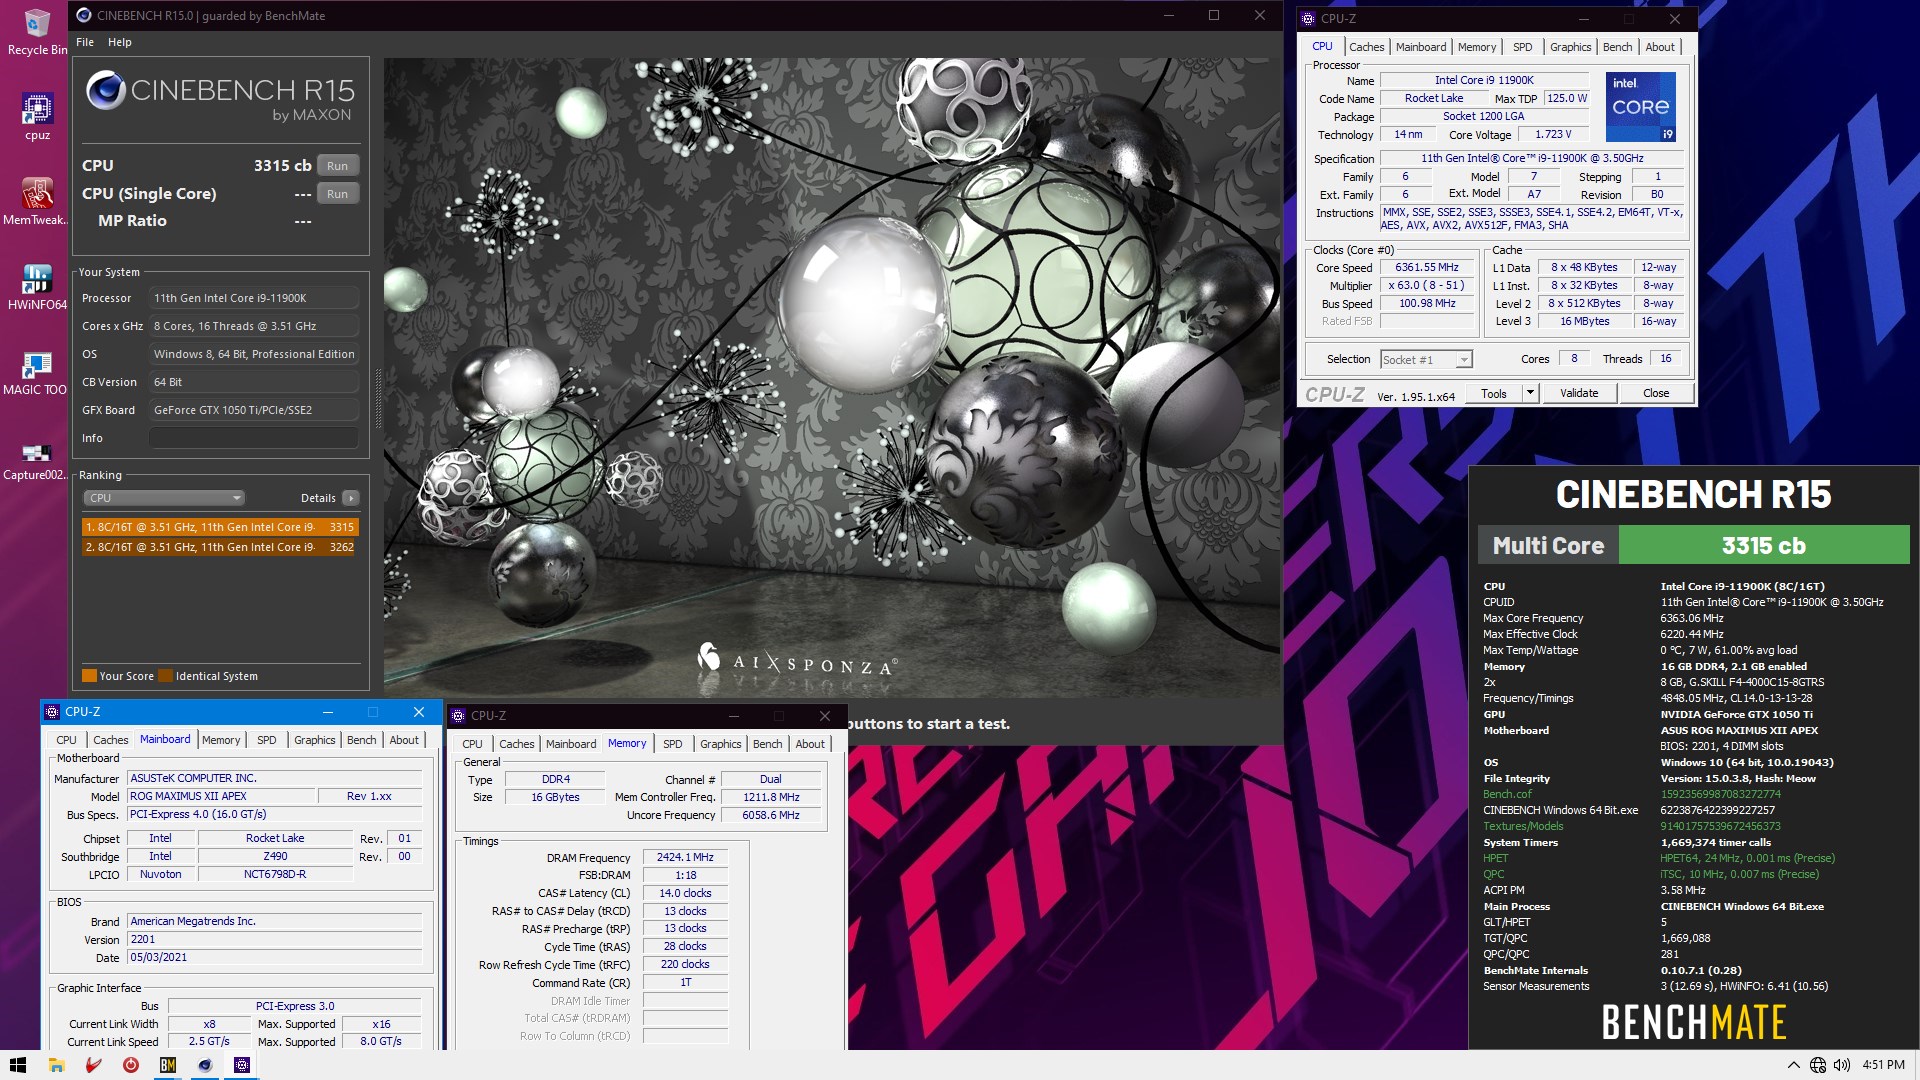Click the top-right CPU-Z title bar icon

[x=1307, y=18]
